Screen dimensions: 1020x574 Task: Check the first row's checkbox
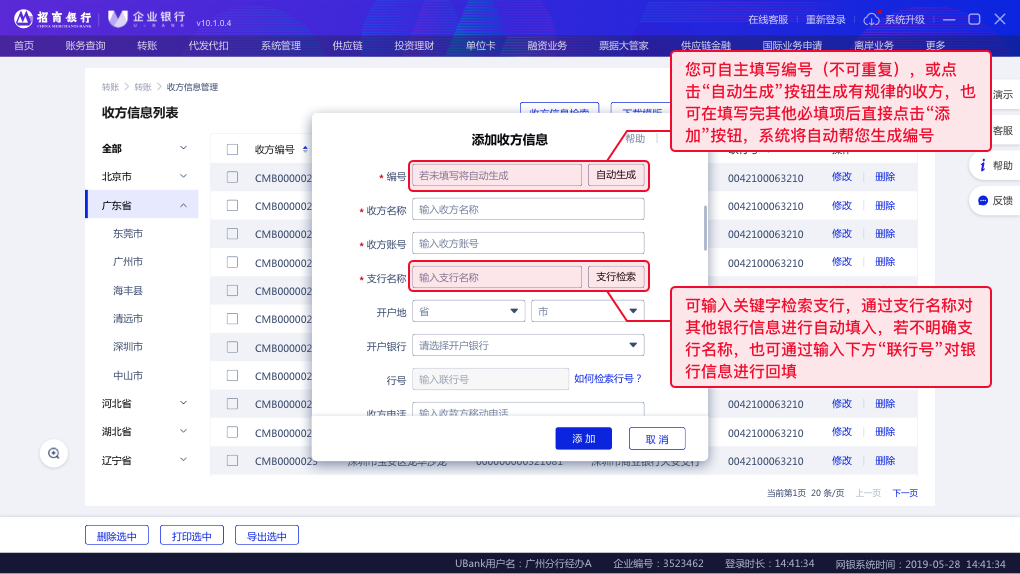pos(232,177)
